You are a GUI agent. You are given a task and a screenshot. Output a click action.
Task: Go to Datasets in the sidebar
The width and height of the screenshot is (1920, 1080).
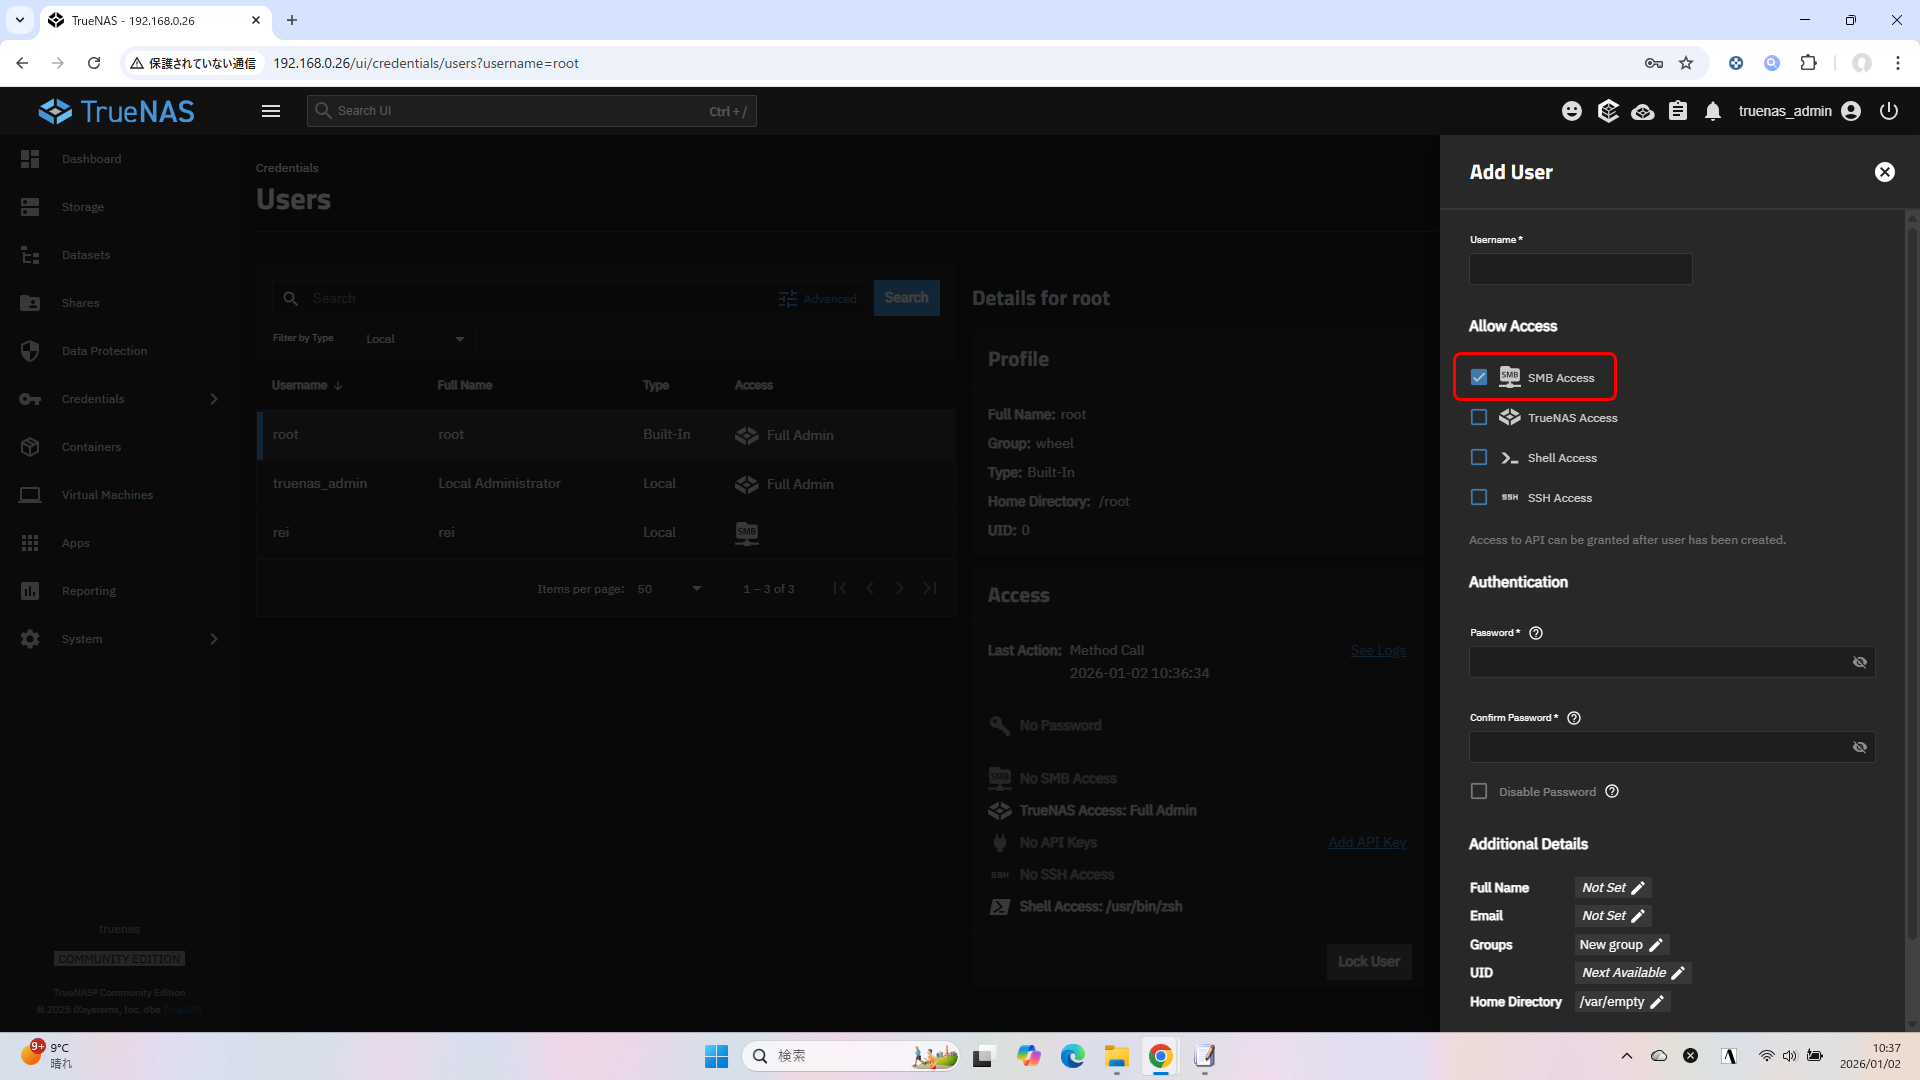click(x=86, y=255)
